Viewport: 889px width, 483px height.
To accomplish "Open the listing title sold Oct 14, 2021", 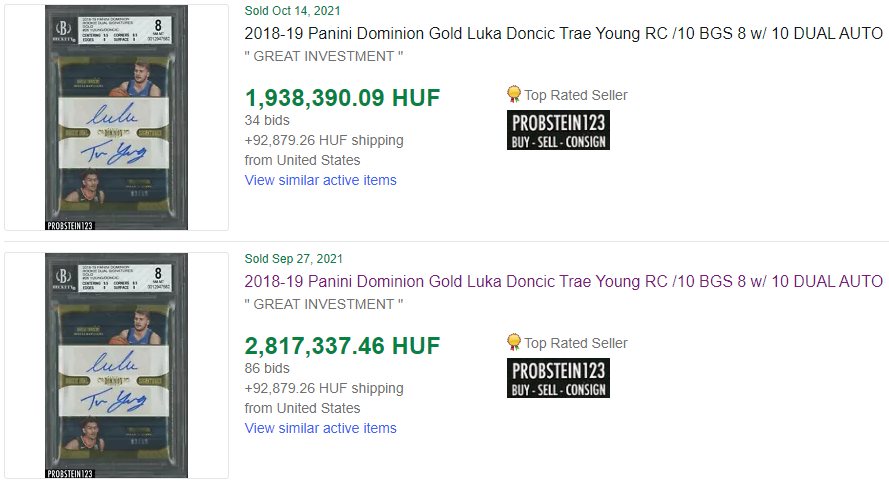I will pyautogui.click(x=563, y=33).
